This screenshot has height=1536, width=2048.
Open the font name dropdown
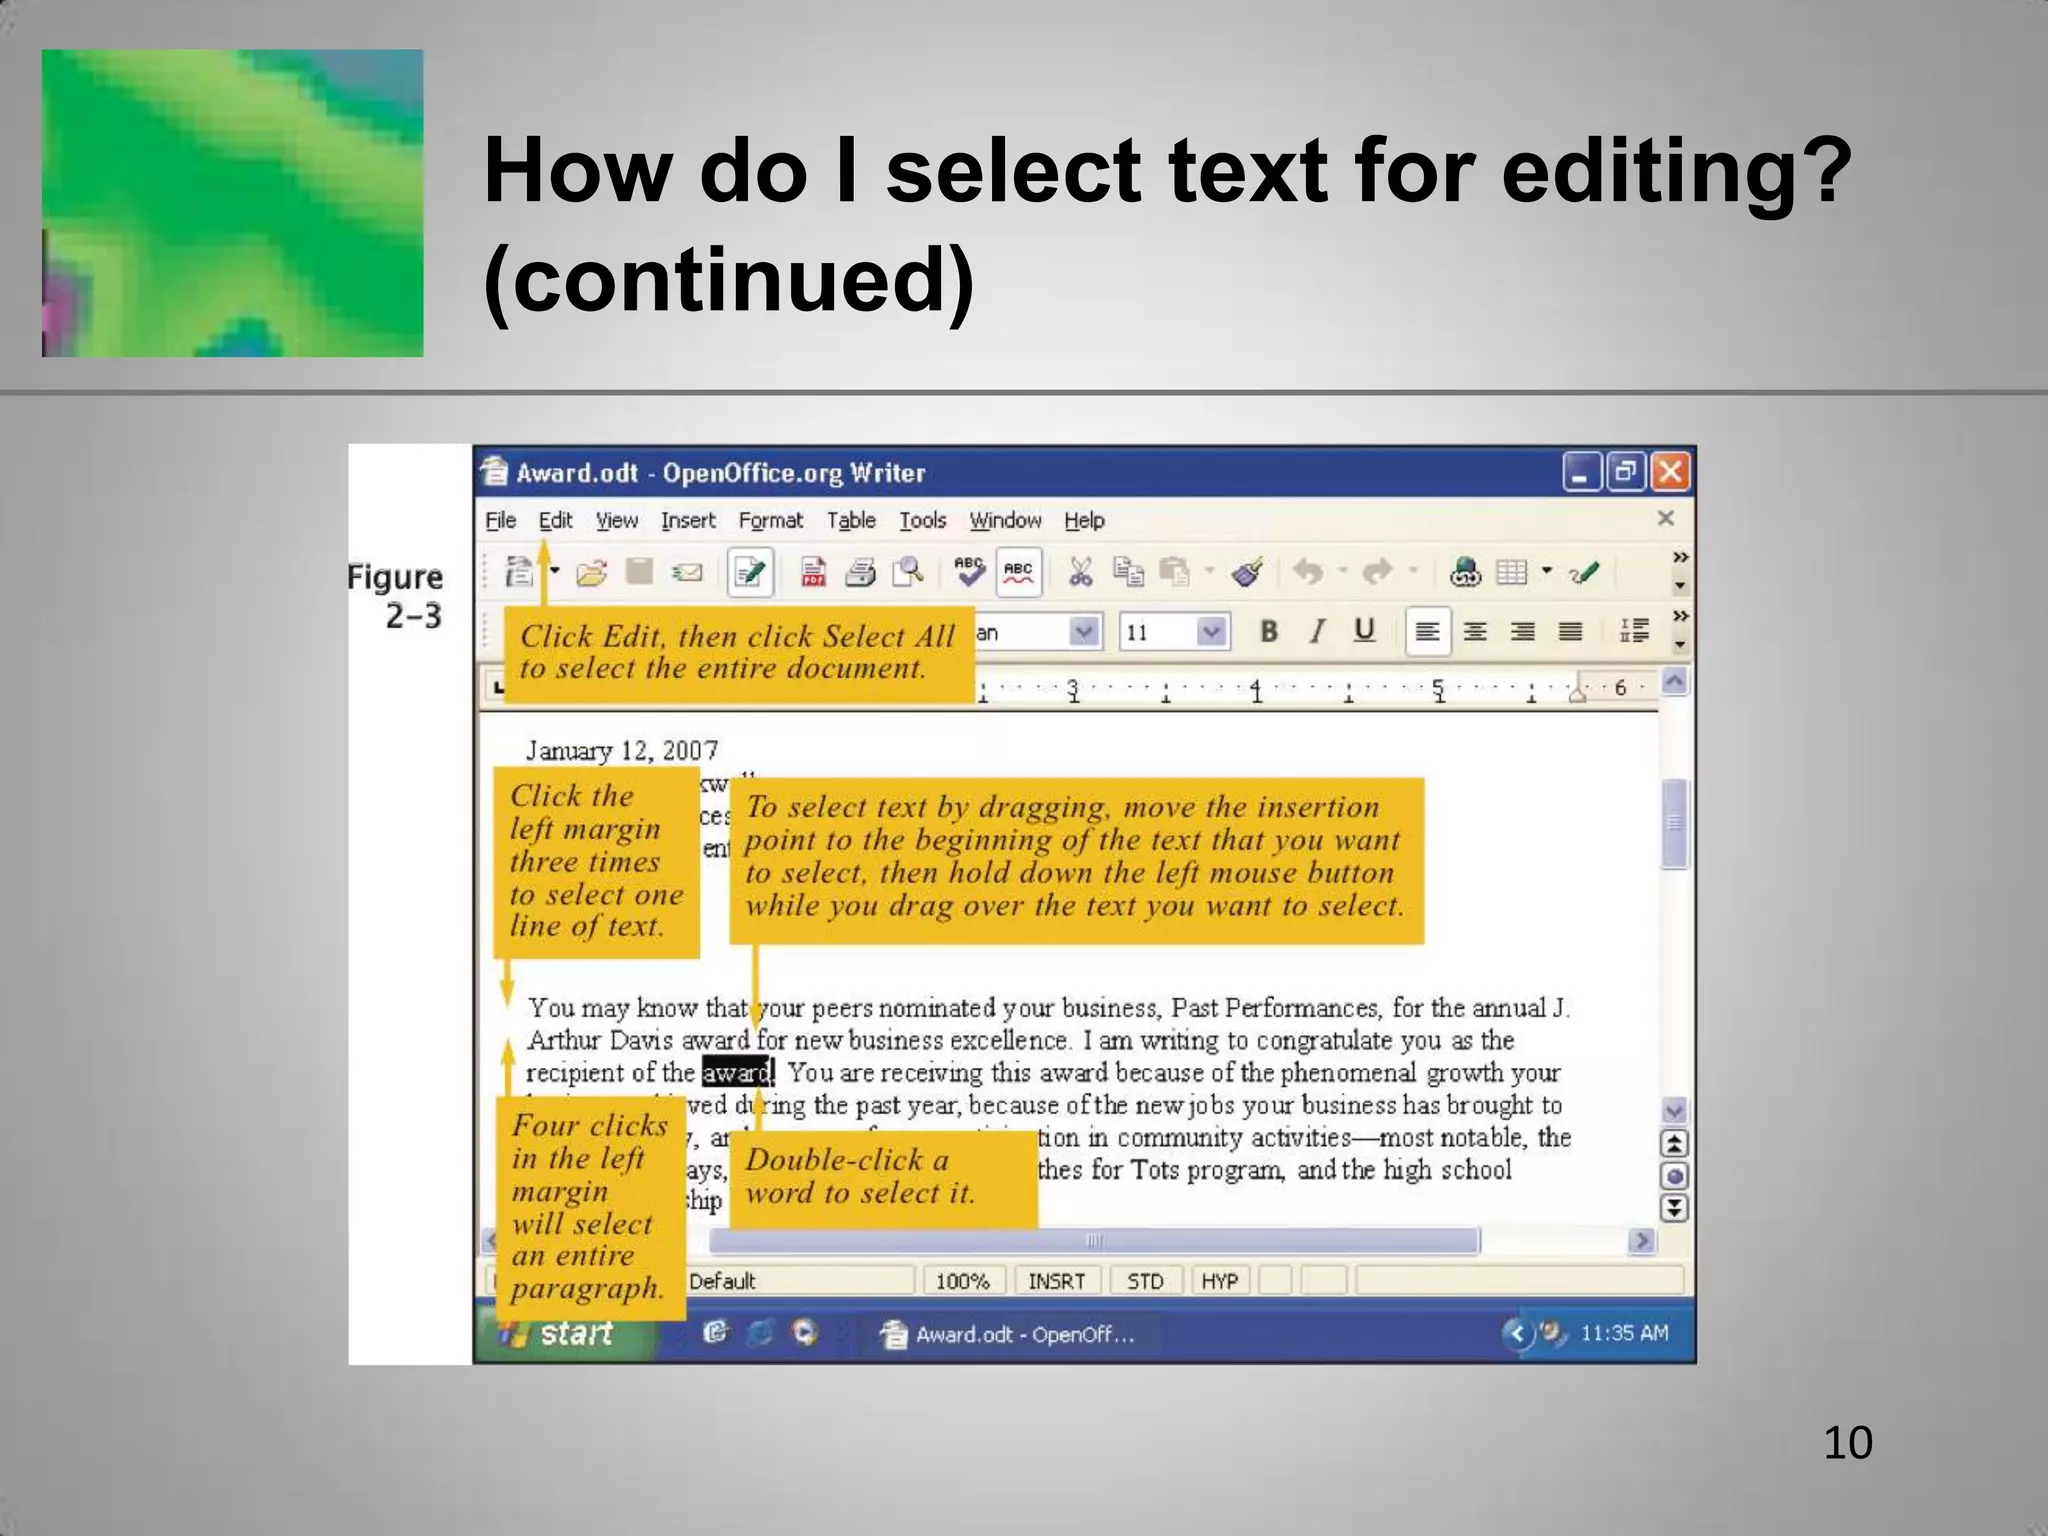click(x=1084, y=632)
